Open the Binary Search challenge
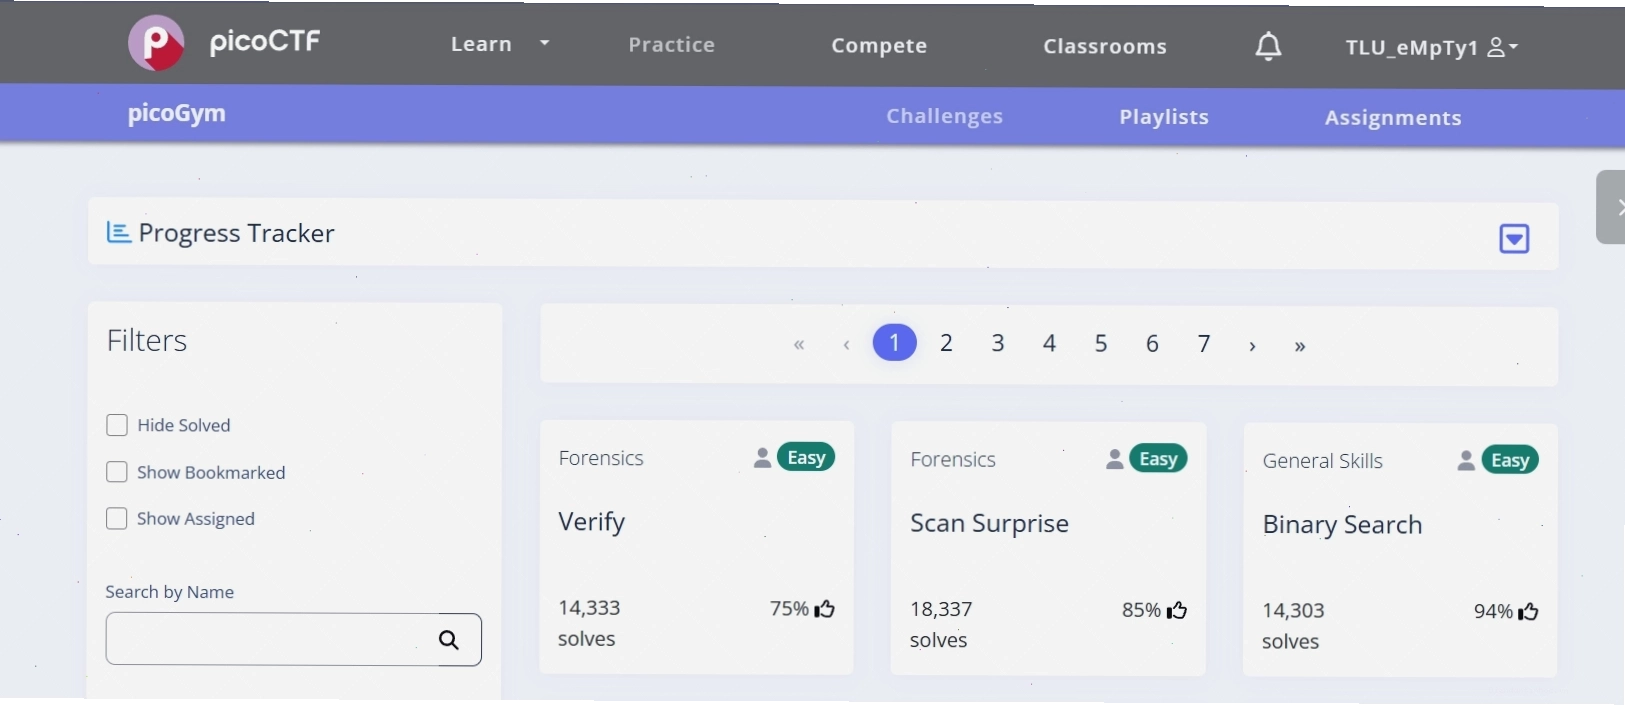This screenshot has width=1625, height=707. point(1342,525)
